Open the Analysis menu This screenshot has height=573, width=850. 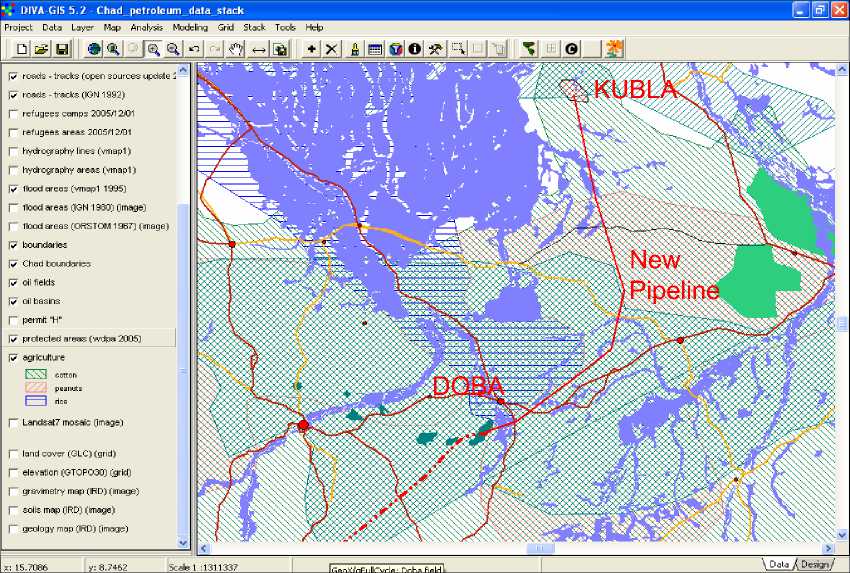point(146,27)
